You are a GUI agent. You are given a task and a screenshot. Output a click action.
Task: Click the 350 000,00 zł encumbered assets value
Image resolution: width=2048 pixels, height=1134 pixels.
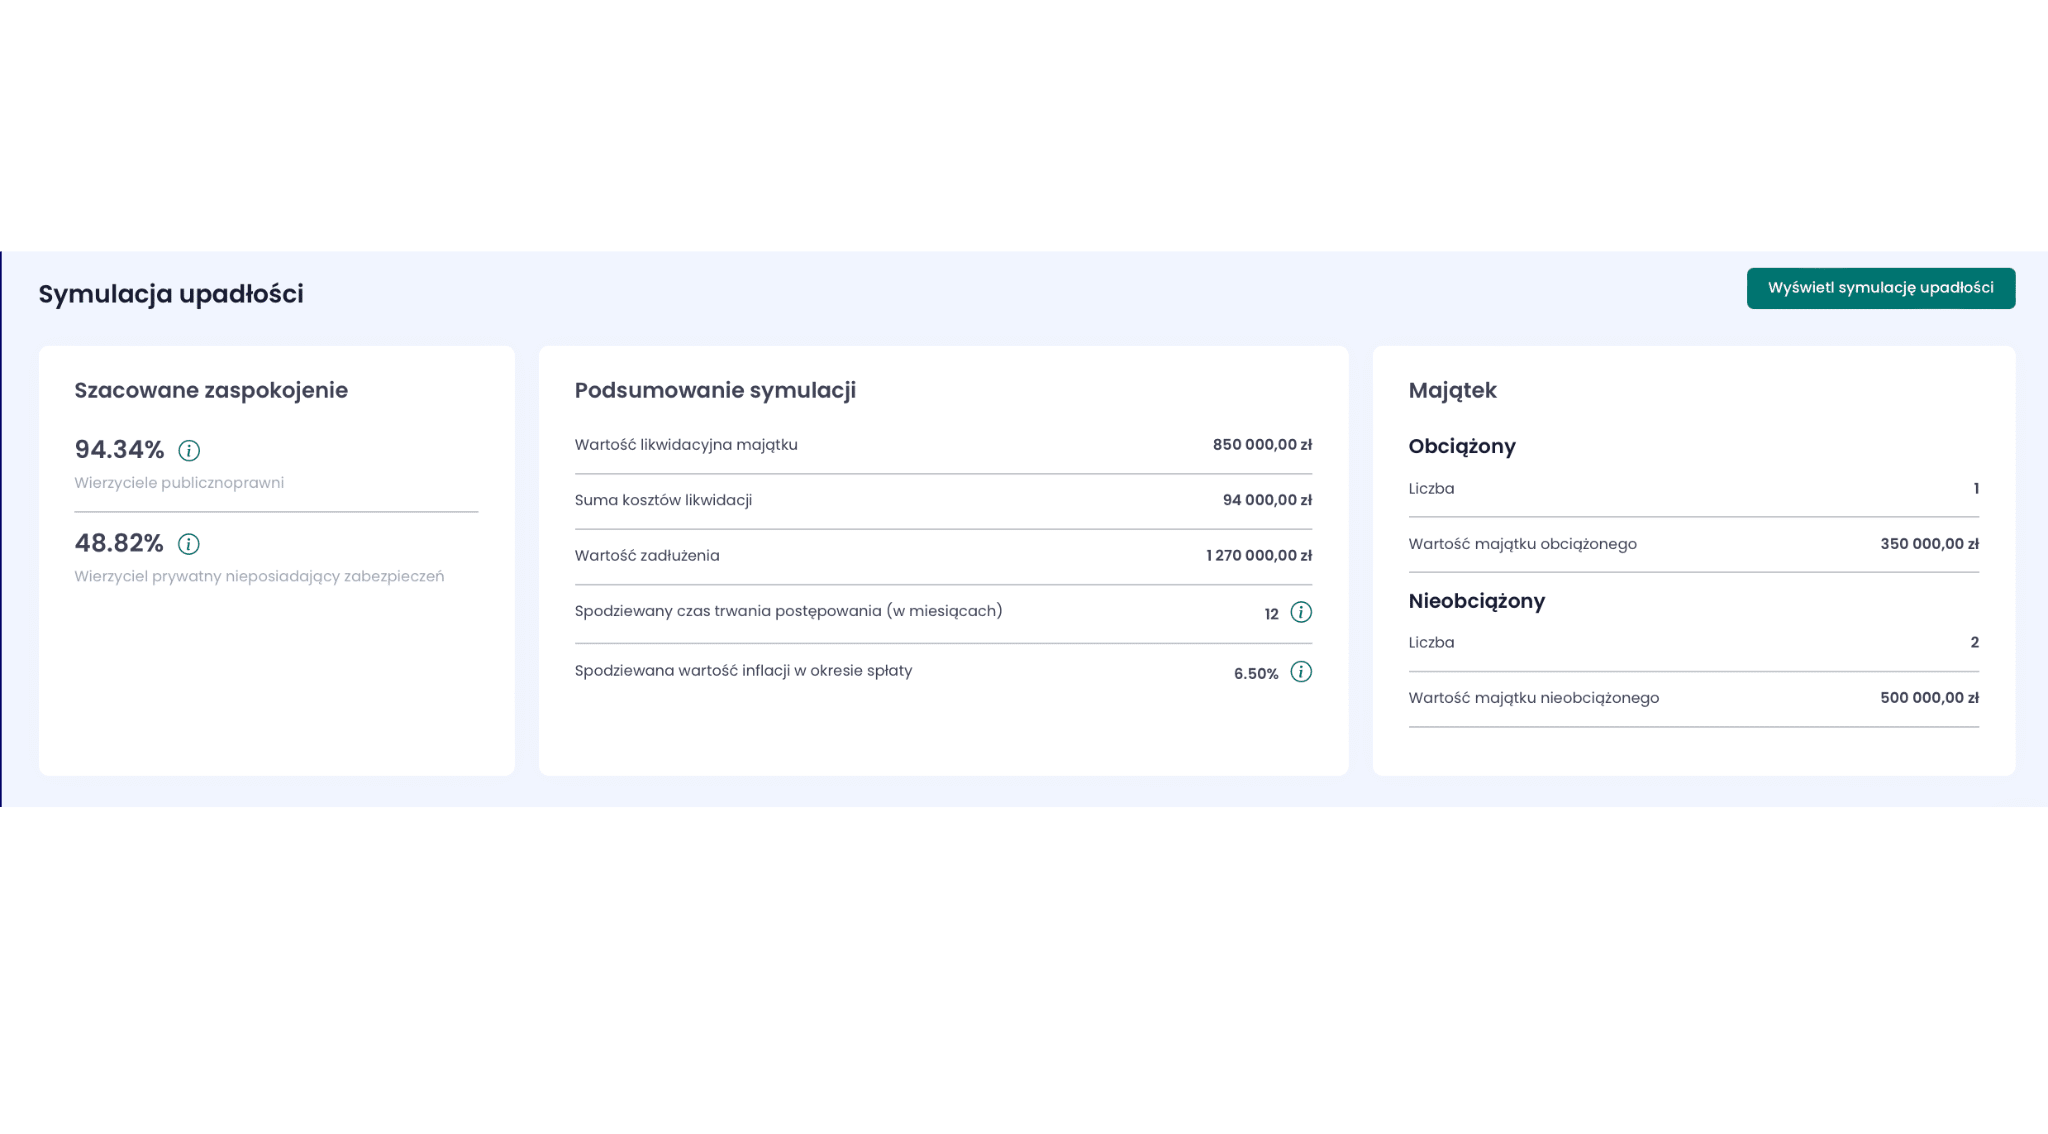tap(1929, 544)
